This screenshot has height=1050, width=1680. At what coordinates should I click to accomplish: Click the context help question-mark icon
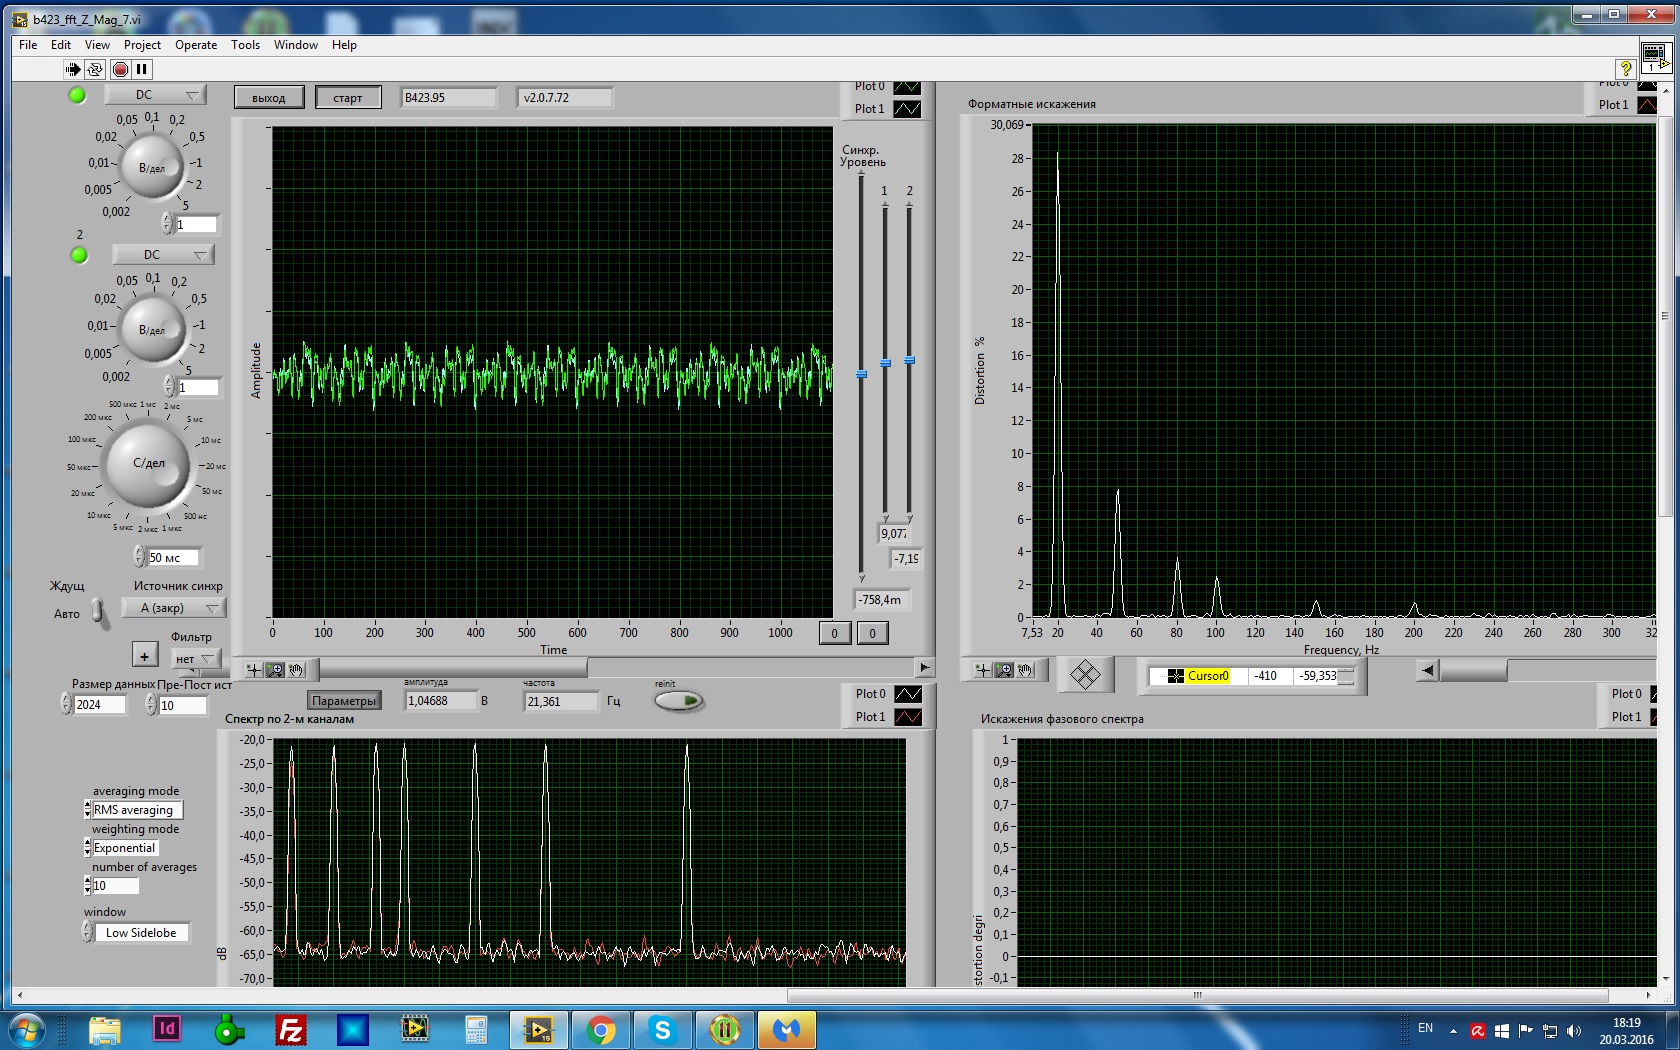point(1626,68)
